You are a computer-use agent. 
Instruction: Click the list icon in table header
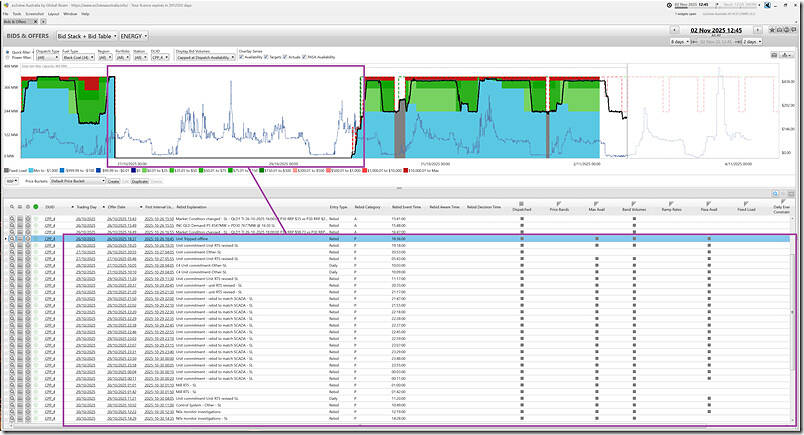coord(20,207)
